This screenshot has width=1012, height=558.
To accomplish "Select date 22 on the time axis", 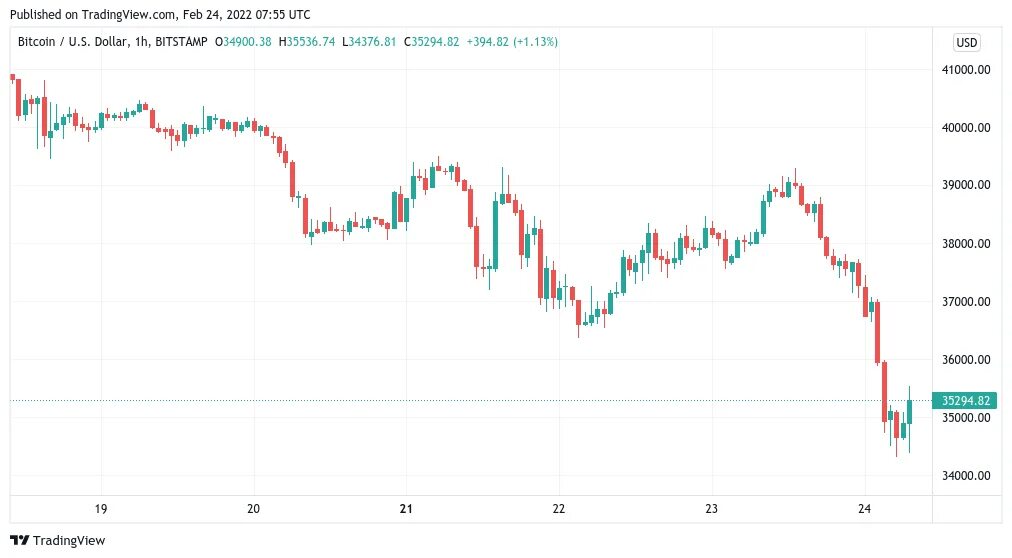I will [x=559, y=509].
